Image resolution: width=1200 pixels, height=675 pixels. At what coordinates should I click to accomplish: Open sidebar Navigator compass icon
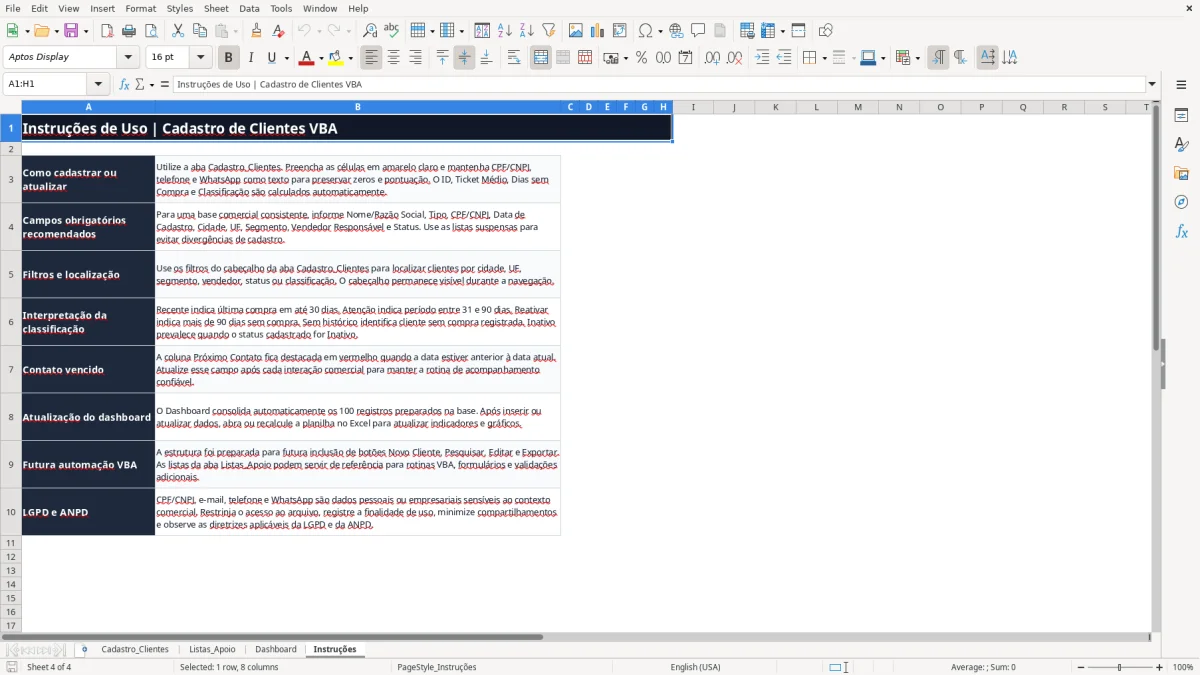[x=1181, y=202]
